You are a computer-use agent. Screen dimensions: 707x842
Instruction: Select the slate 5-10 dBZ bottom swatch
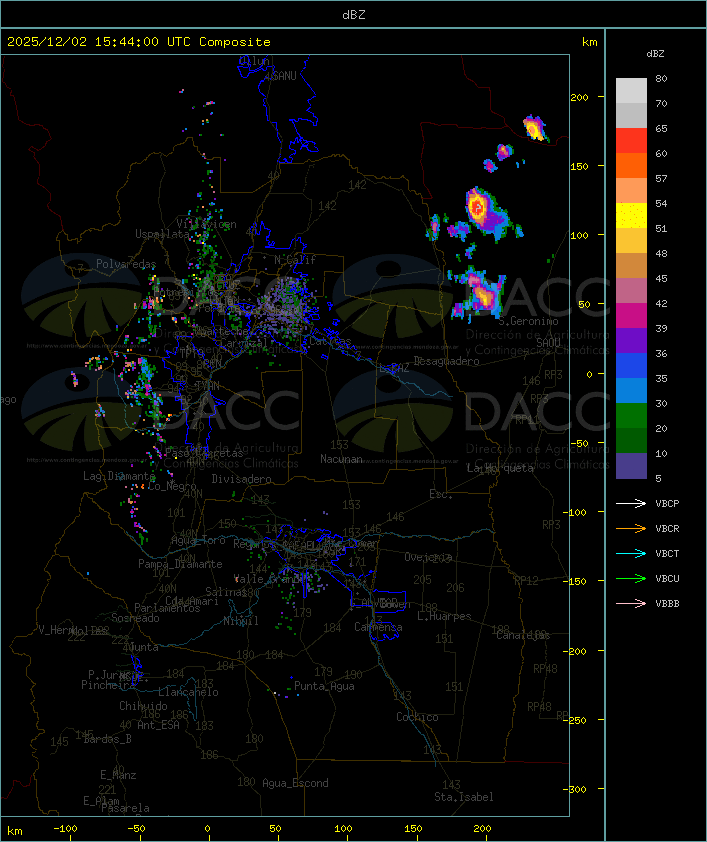pyautogui.click(x=631, y=466)
